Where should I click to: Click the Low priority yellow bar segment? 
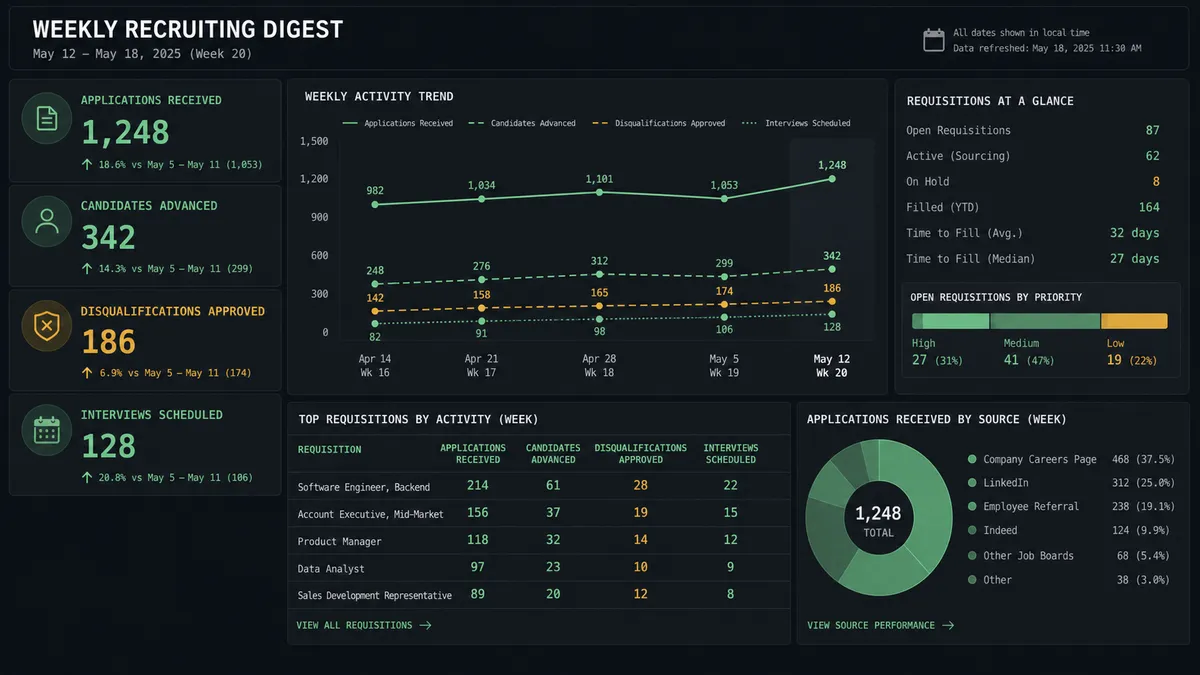[1134, 321]
